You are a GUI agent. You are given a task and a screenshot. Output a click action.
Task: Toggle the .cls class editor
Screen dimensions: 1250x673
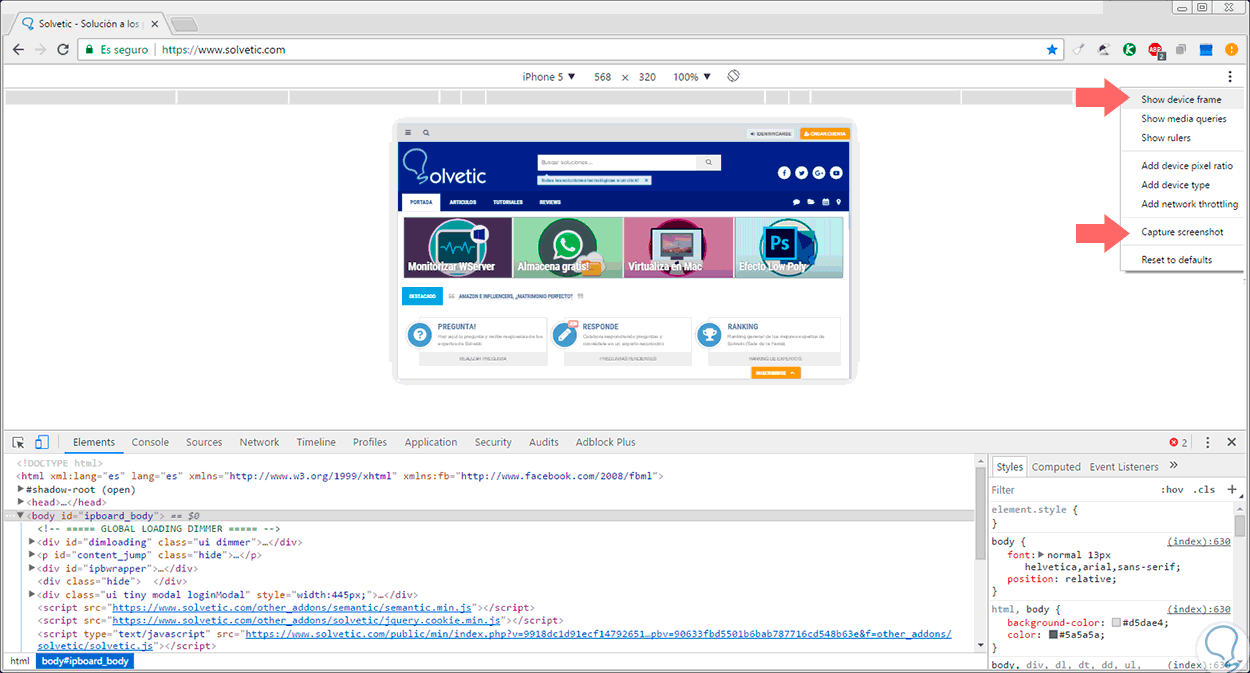[x=1204, y=490]
